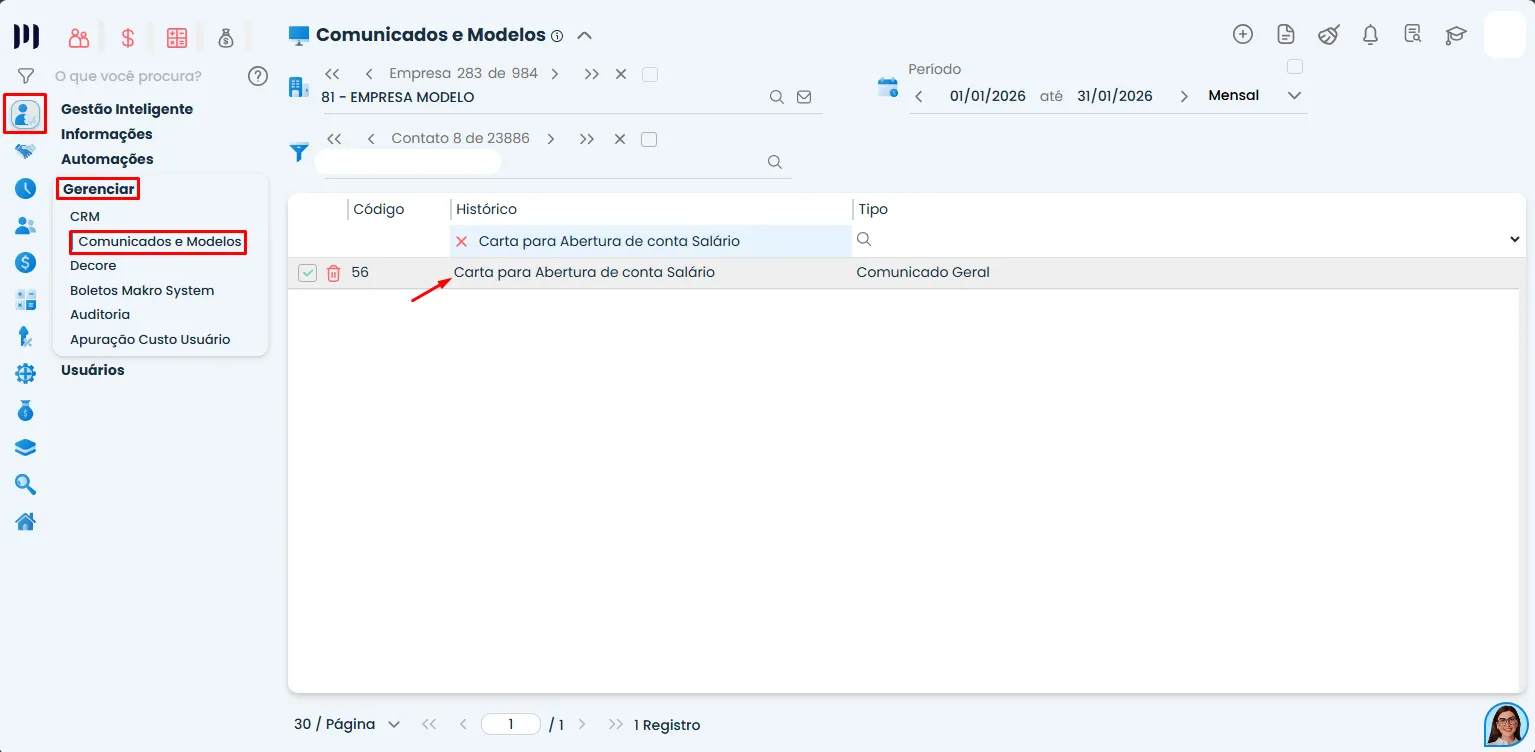Screen dimensions: 1535x752
Task: Click the envelope icon beside the company search field
Action: click(803, 97)
